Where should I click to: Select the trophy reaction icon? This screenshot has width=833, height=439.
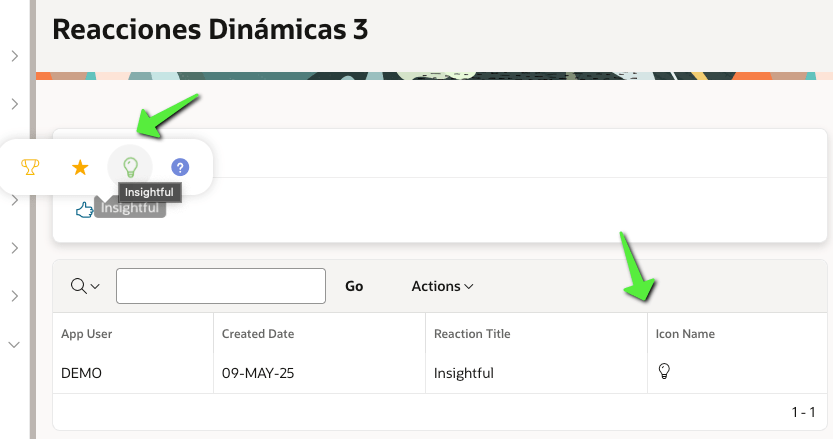(x=31, y=167)
